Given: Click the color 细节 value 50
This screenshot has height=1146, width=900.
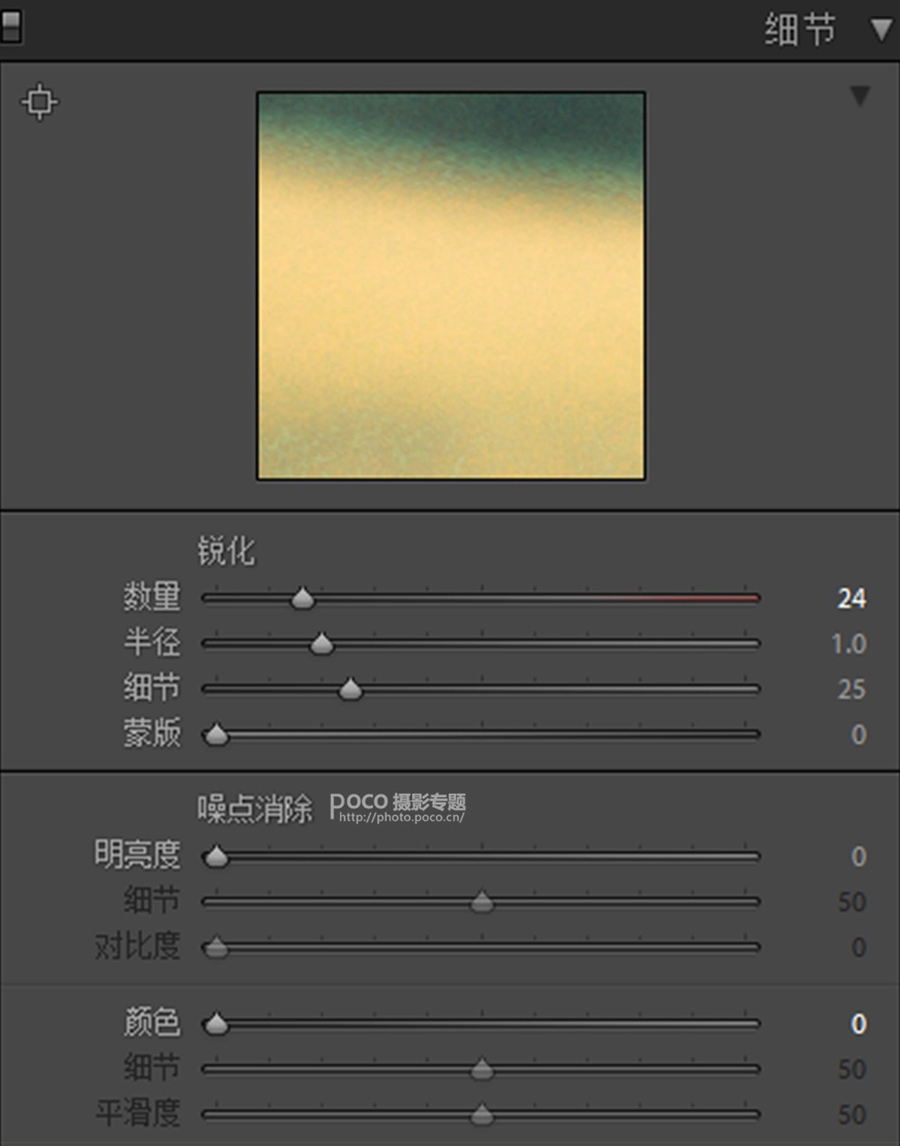Looking at the screenshot, I should click(x=852, y=1069).
